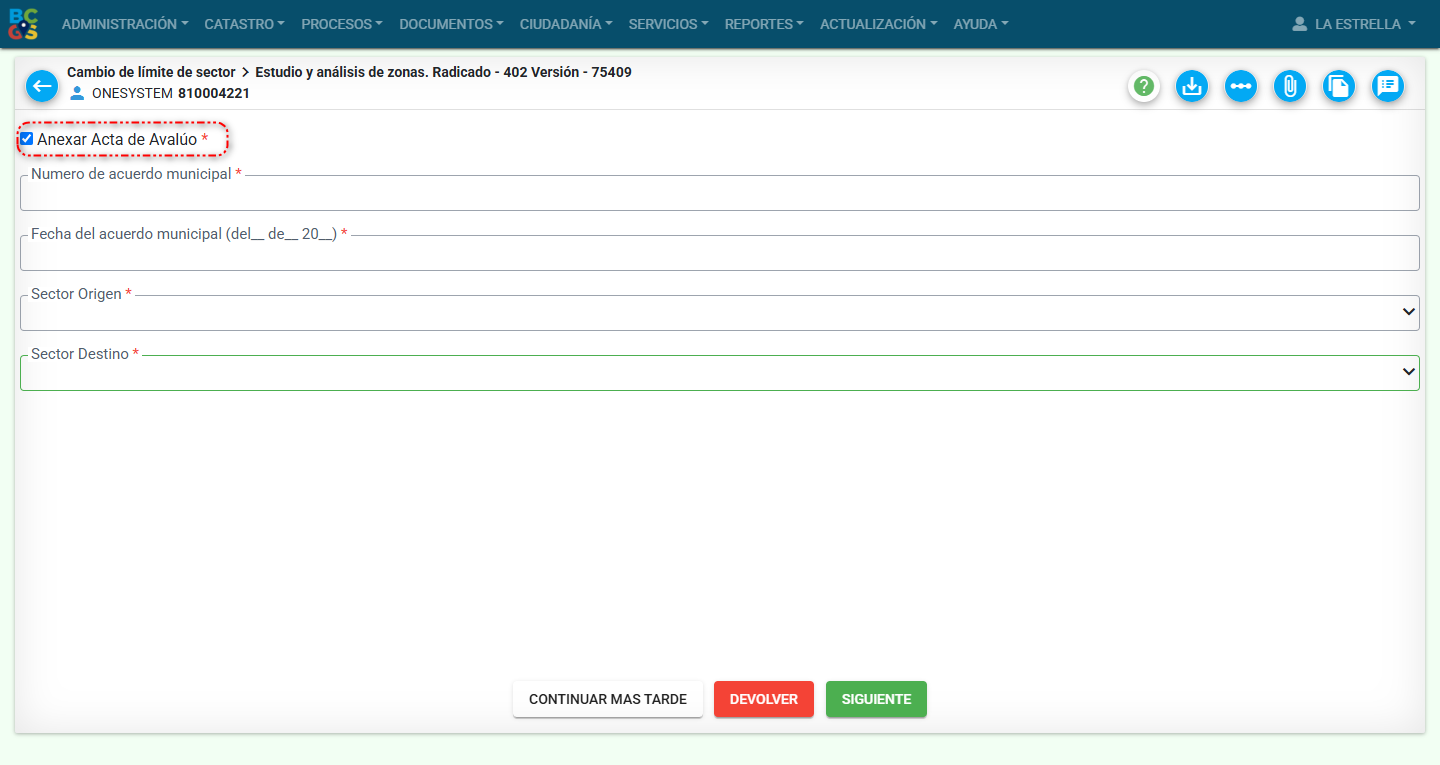
Task: Click the download icon in the toolbar
Action: (x=1191, y=87)
